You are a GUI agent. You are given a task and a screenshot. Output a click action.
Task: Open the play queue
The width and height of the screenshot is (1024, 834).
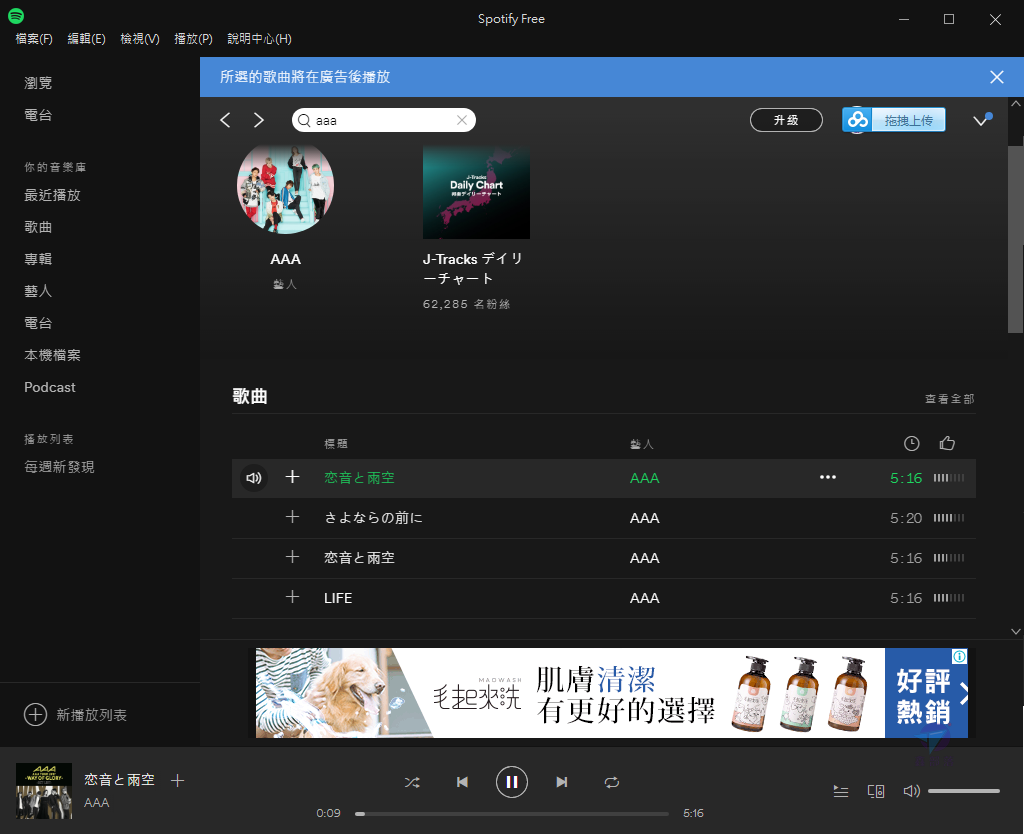841,792
